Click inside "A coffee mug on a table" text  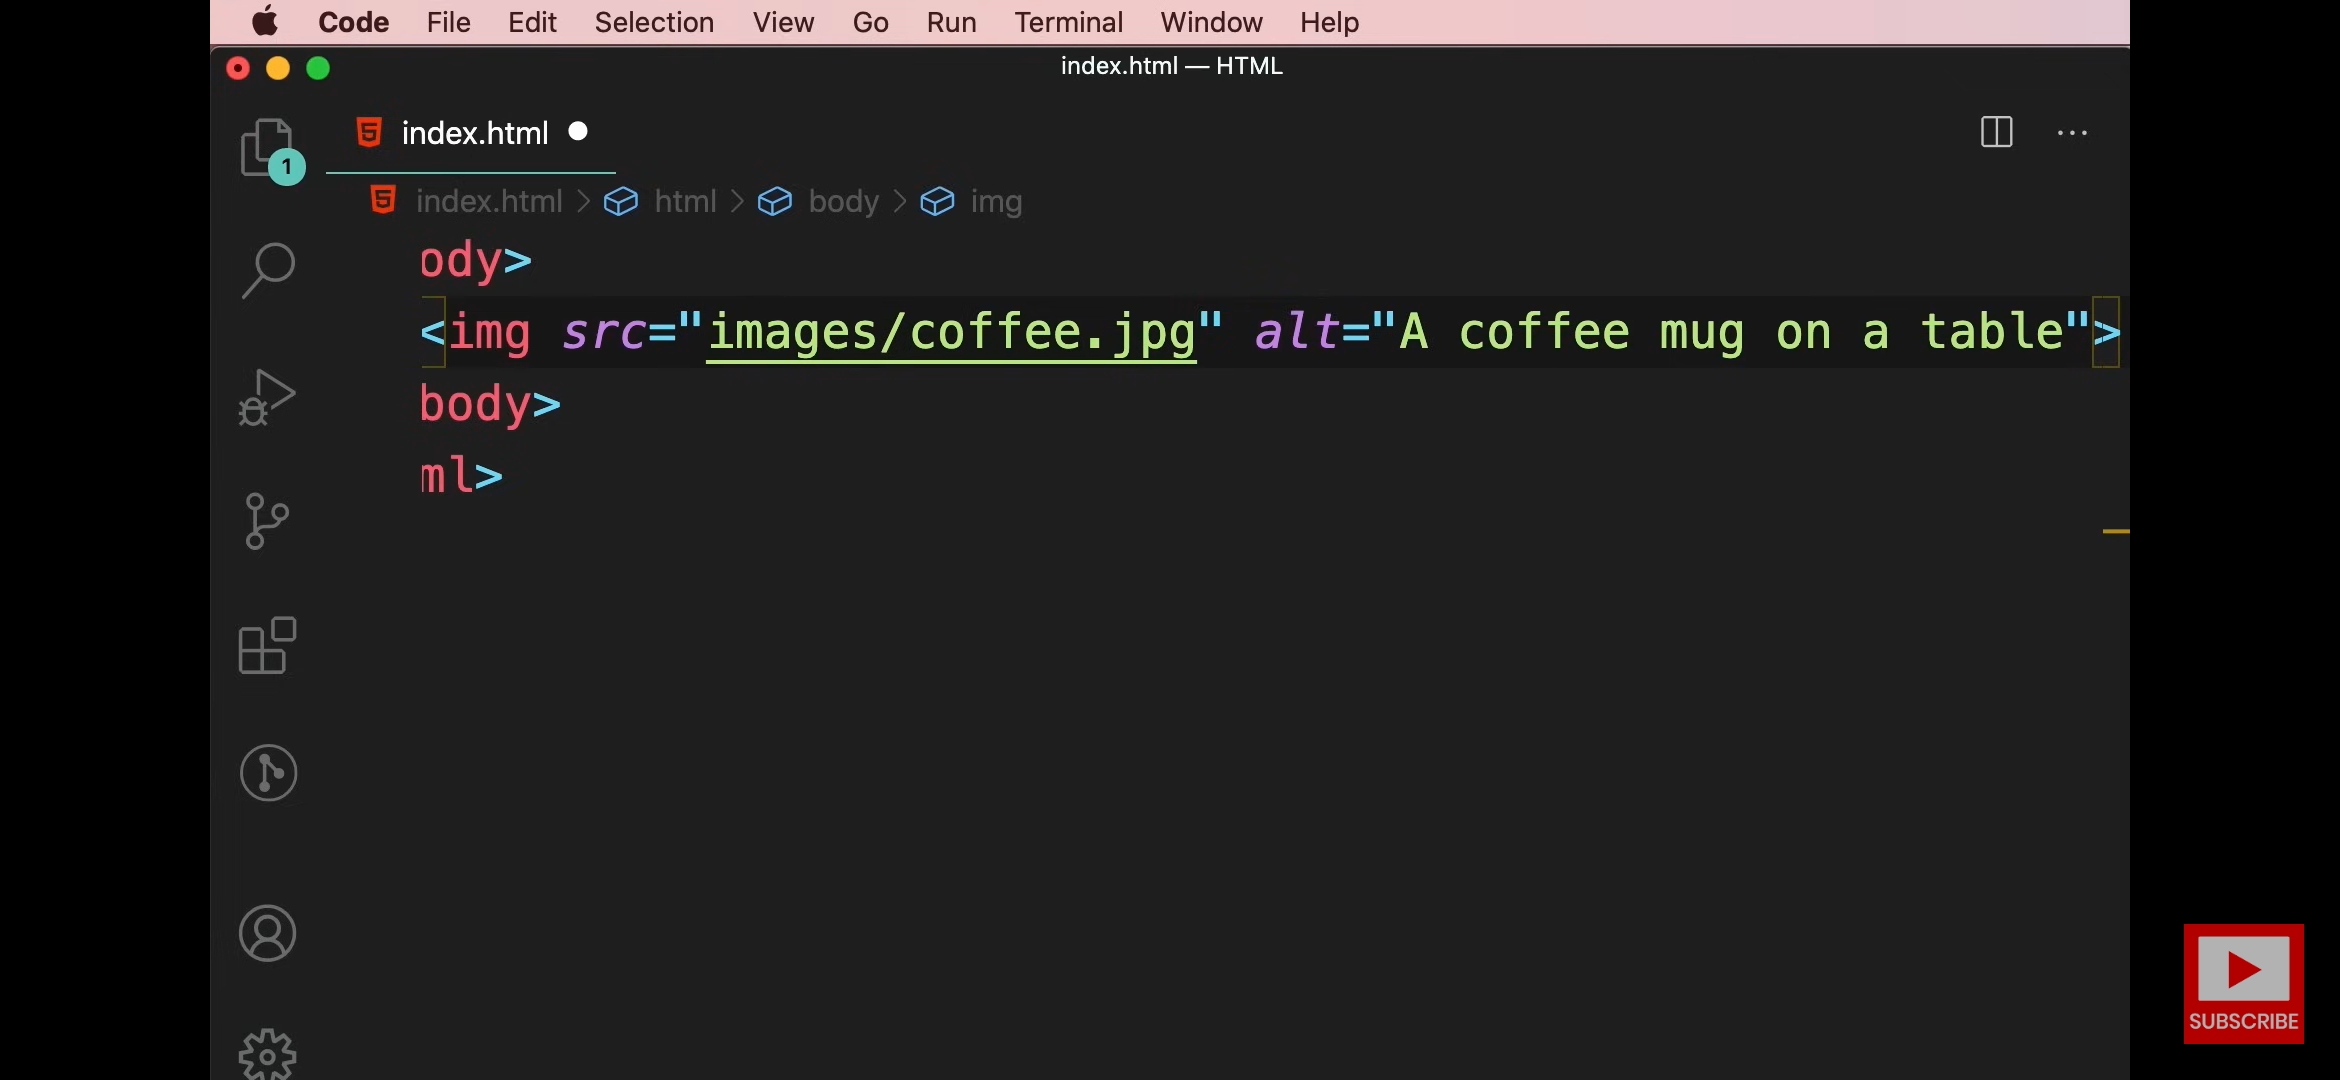tap(1731, 332)
